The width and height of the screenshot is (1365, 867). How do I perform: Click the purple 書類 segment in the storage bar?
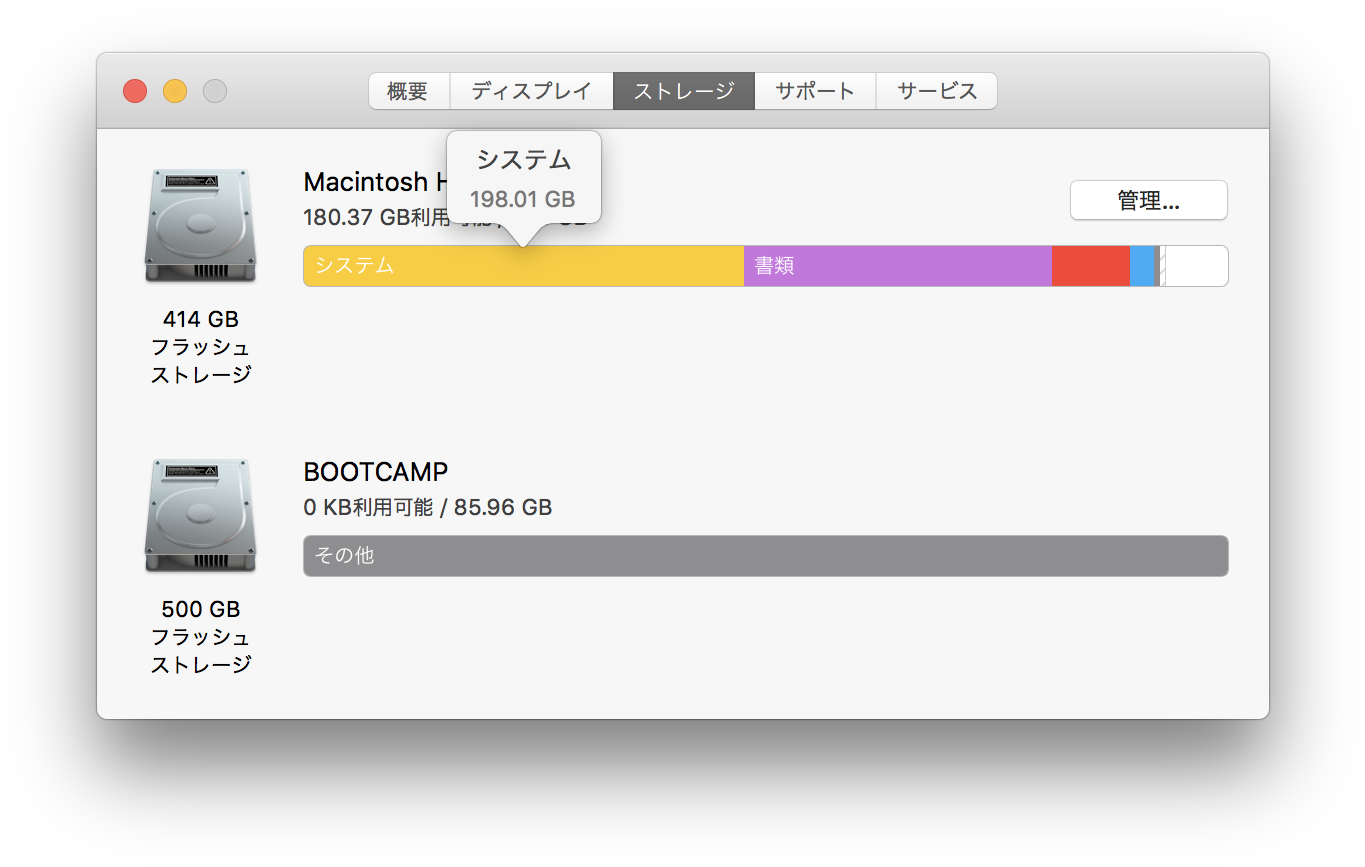pos(897,266)
